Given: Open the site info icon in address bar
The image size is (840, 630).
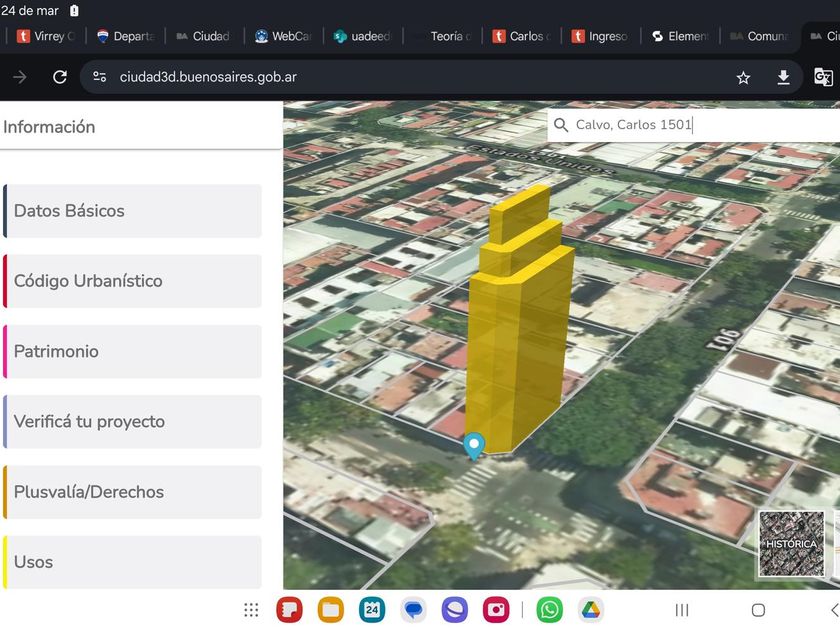Looking at the screenshot, I should (x=99, y=77).
